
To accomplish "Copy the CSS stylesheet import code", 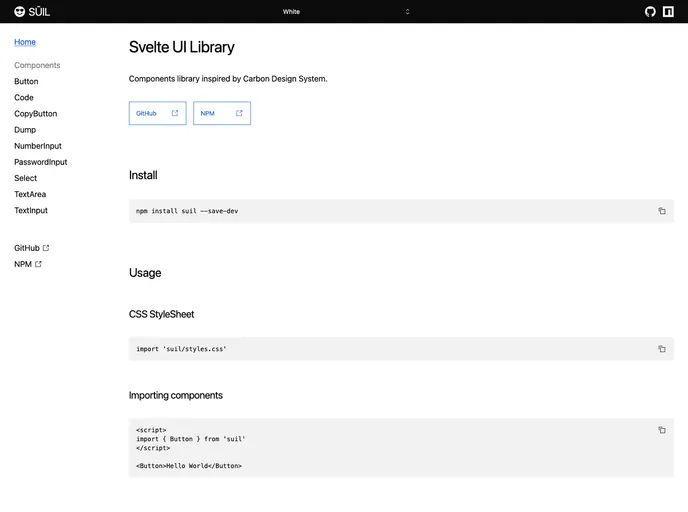I will 662,349.
